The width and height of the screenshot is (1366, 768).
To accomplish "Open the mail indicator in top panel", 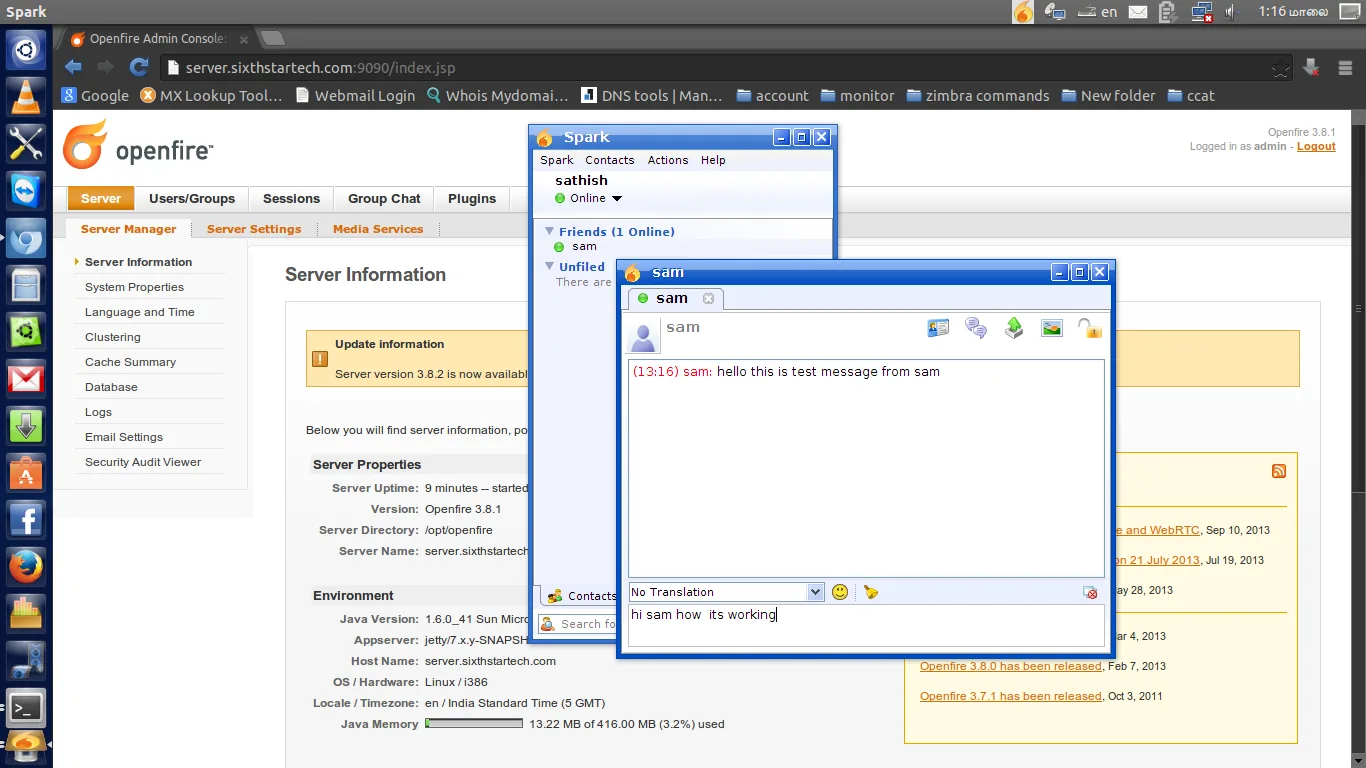I will [1138, 12].
